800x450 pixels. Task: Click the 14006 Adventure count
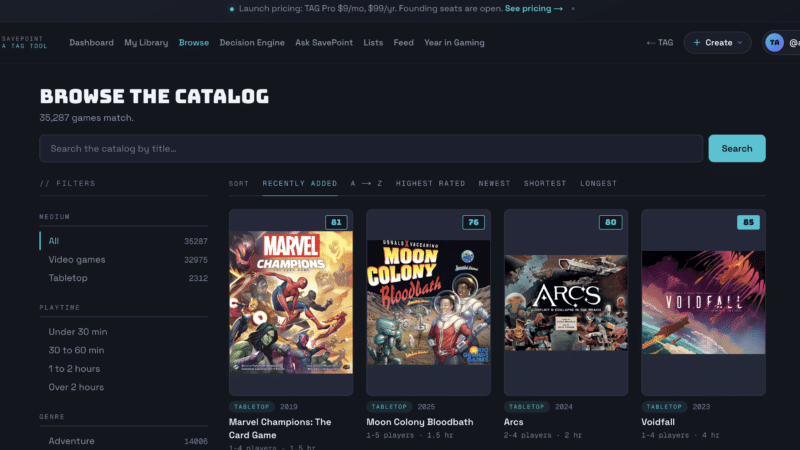point(196,441)
